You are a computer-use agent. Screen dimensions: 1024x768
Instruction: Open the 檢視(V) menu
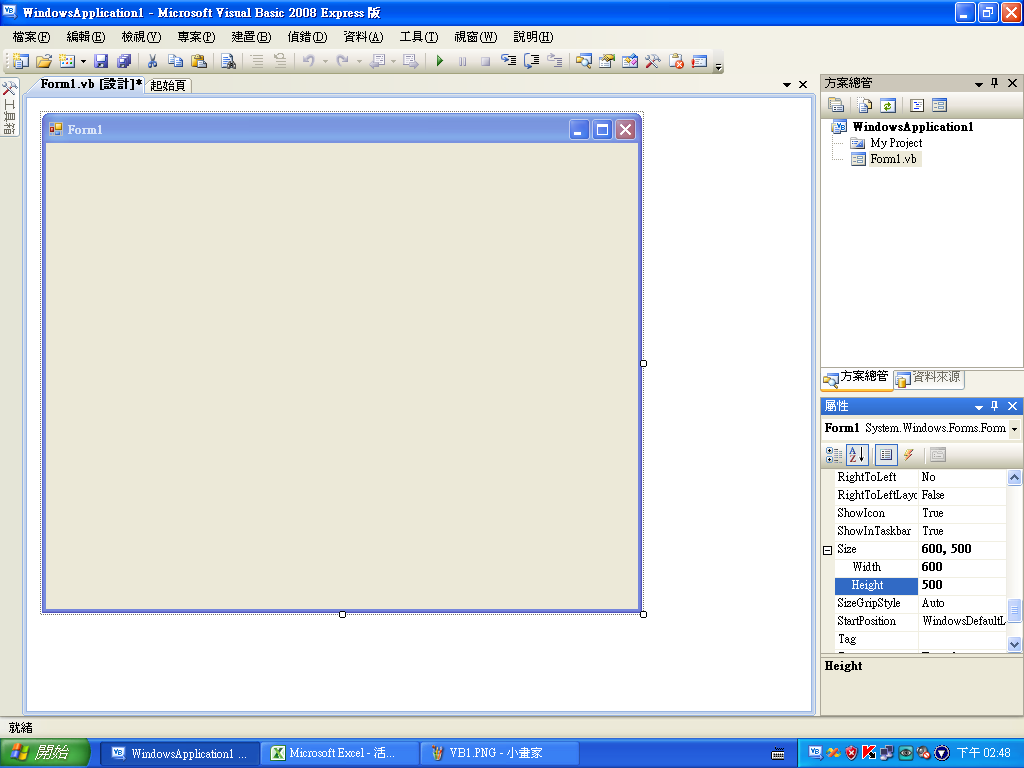(141, 37)
